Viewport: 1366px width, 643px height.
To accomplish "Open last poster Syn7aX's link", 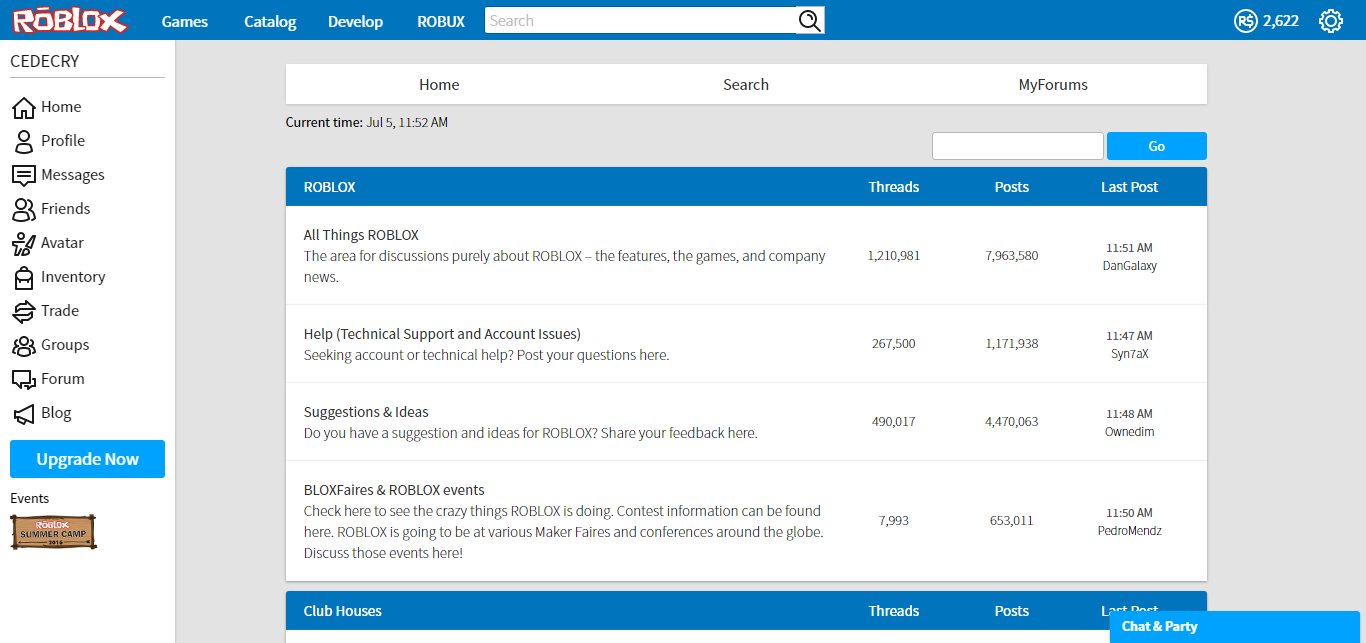I will (1129, 354).
